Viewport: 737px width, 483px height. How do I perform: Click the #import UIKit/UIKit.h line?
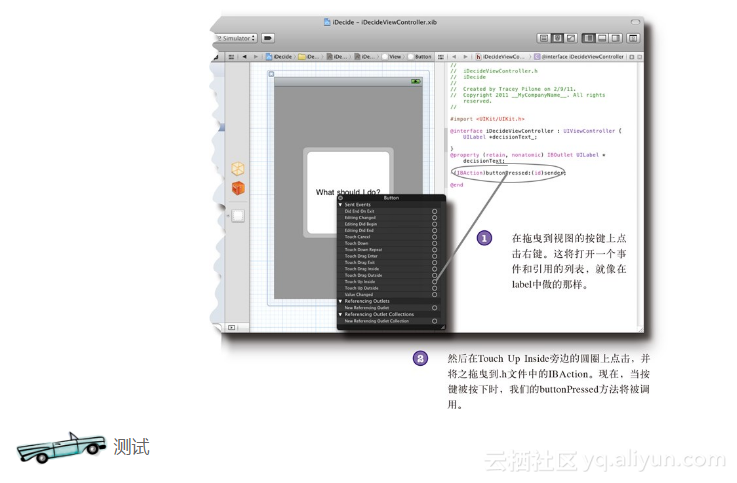(x=487, y=119)
